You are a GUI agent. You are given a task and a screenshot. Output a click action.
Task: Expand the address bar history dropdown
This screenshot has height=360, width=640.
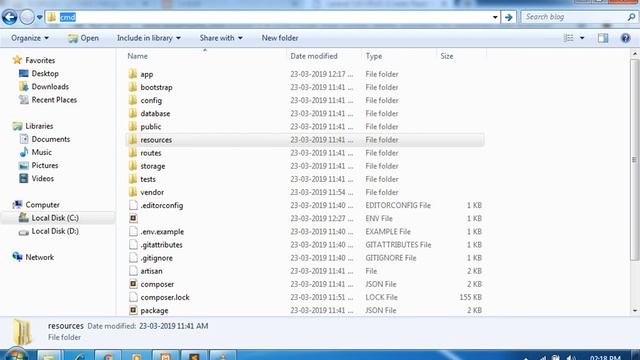click(495, 17)
